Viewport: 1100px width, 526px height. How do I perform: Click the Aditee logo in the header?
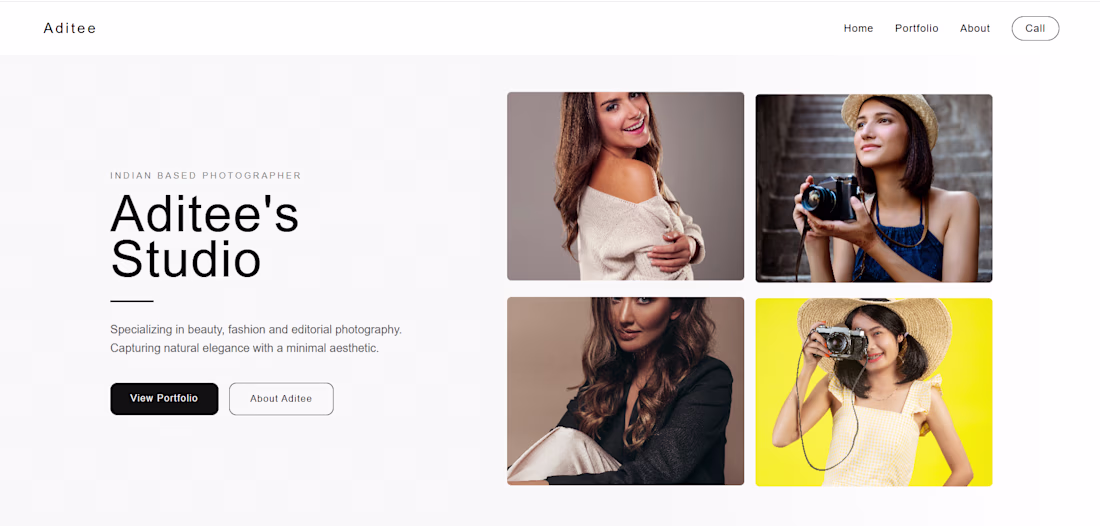69,28
